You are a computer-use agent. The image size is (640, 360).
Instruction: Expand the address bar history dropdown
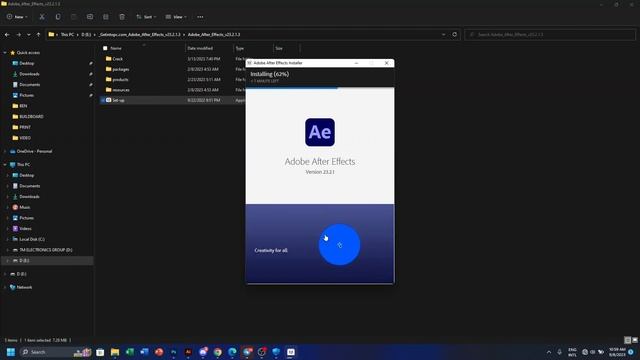pyautogui.click(x=444, y=35)
